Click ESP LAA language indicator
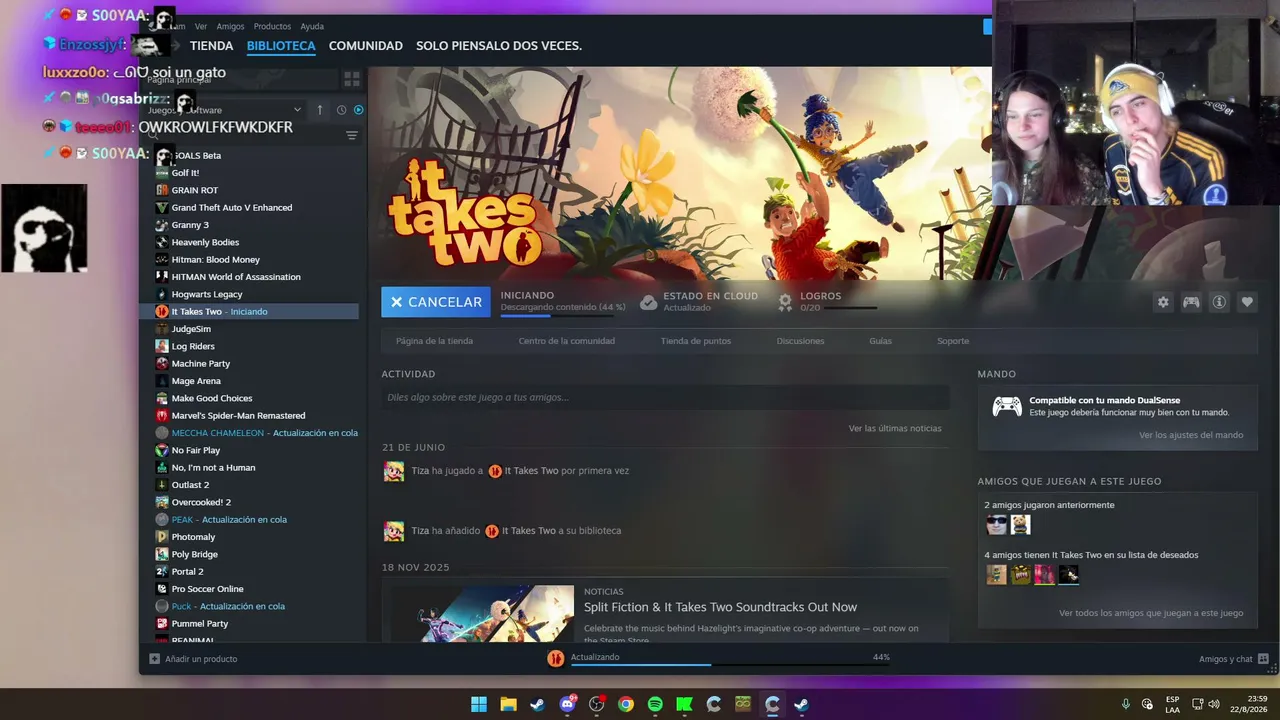 (x=1172, y=704)
